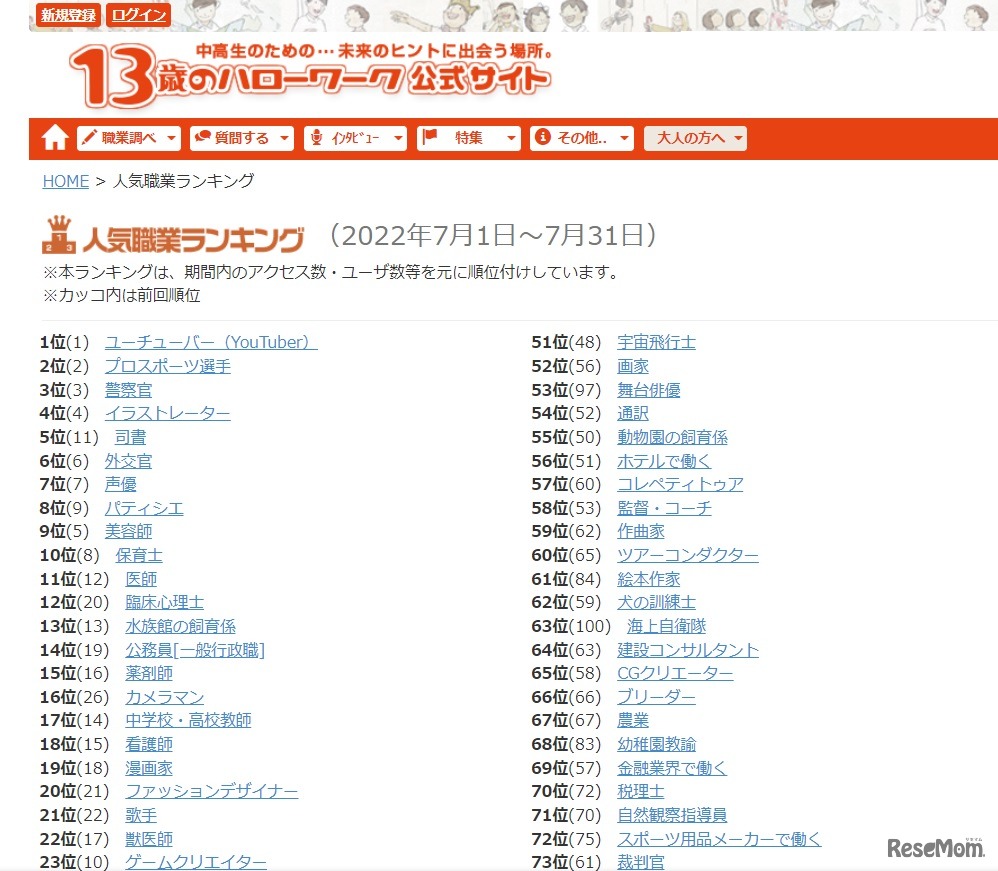Viewport: 998px width, 871px height.
Task: Click the speech bubble icon beside 質問する
Action: [x=201, y=138]
